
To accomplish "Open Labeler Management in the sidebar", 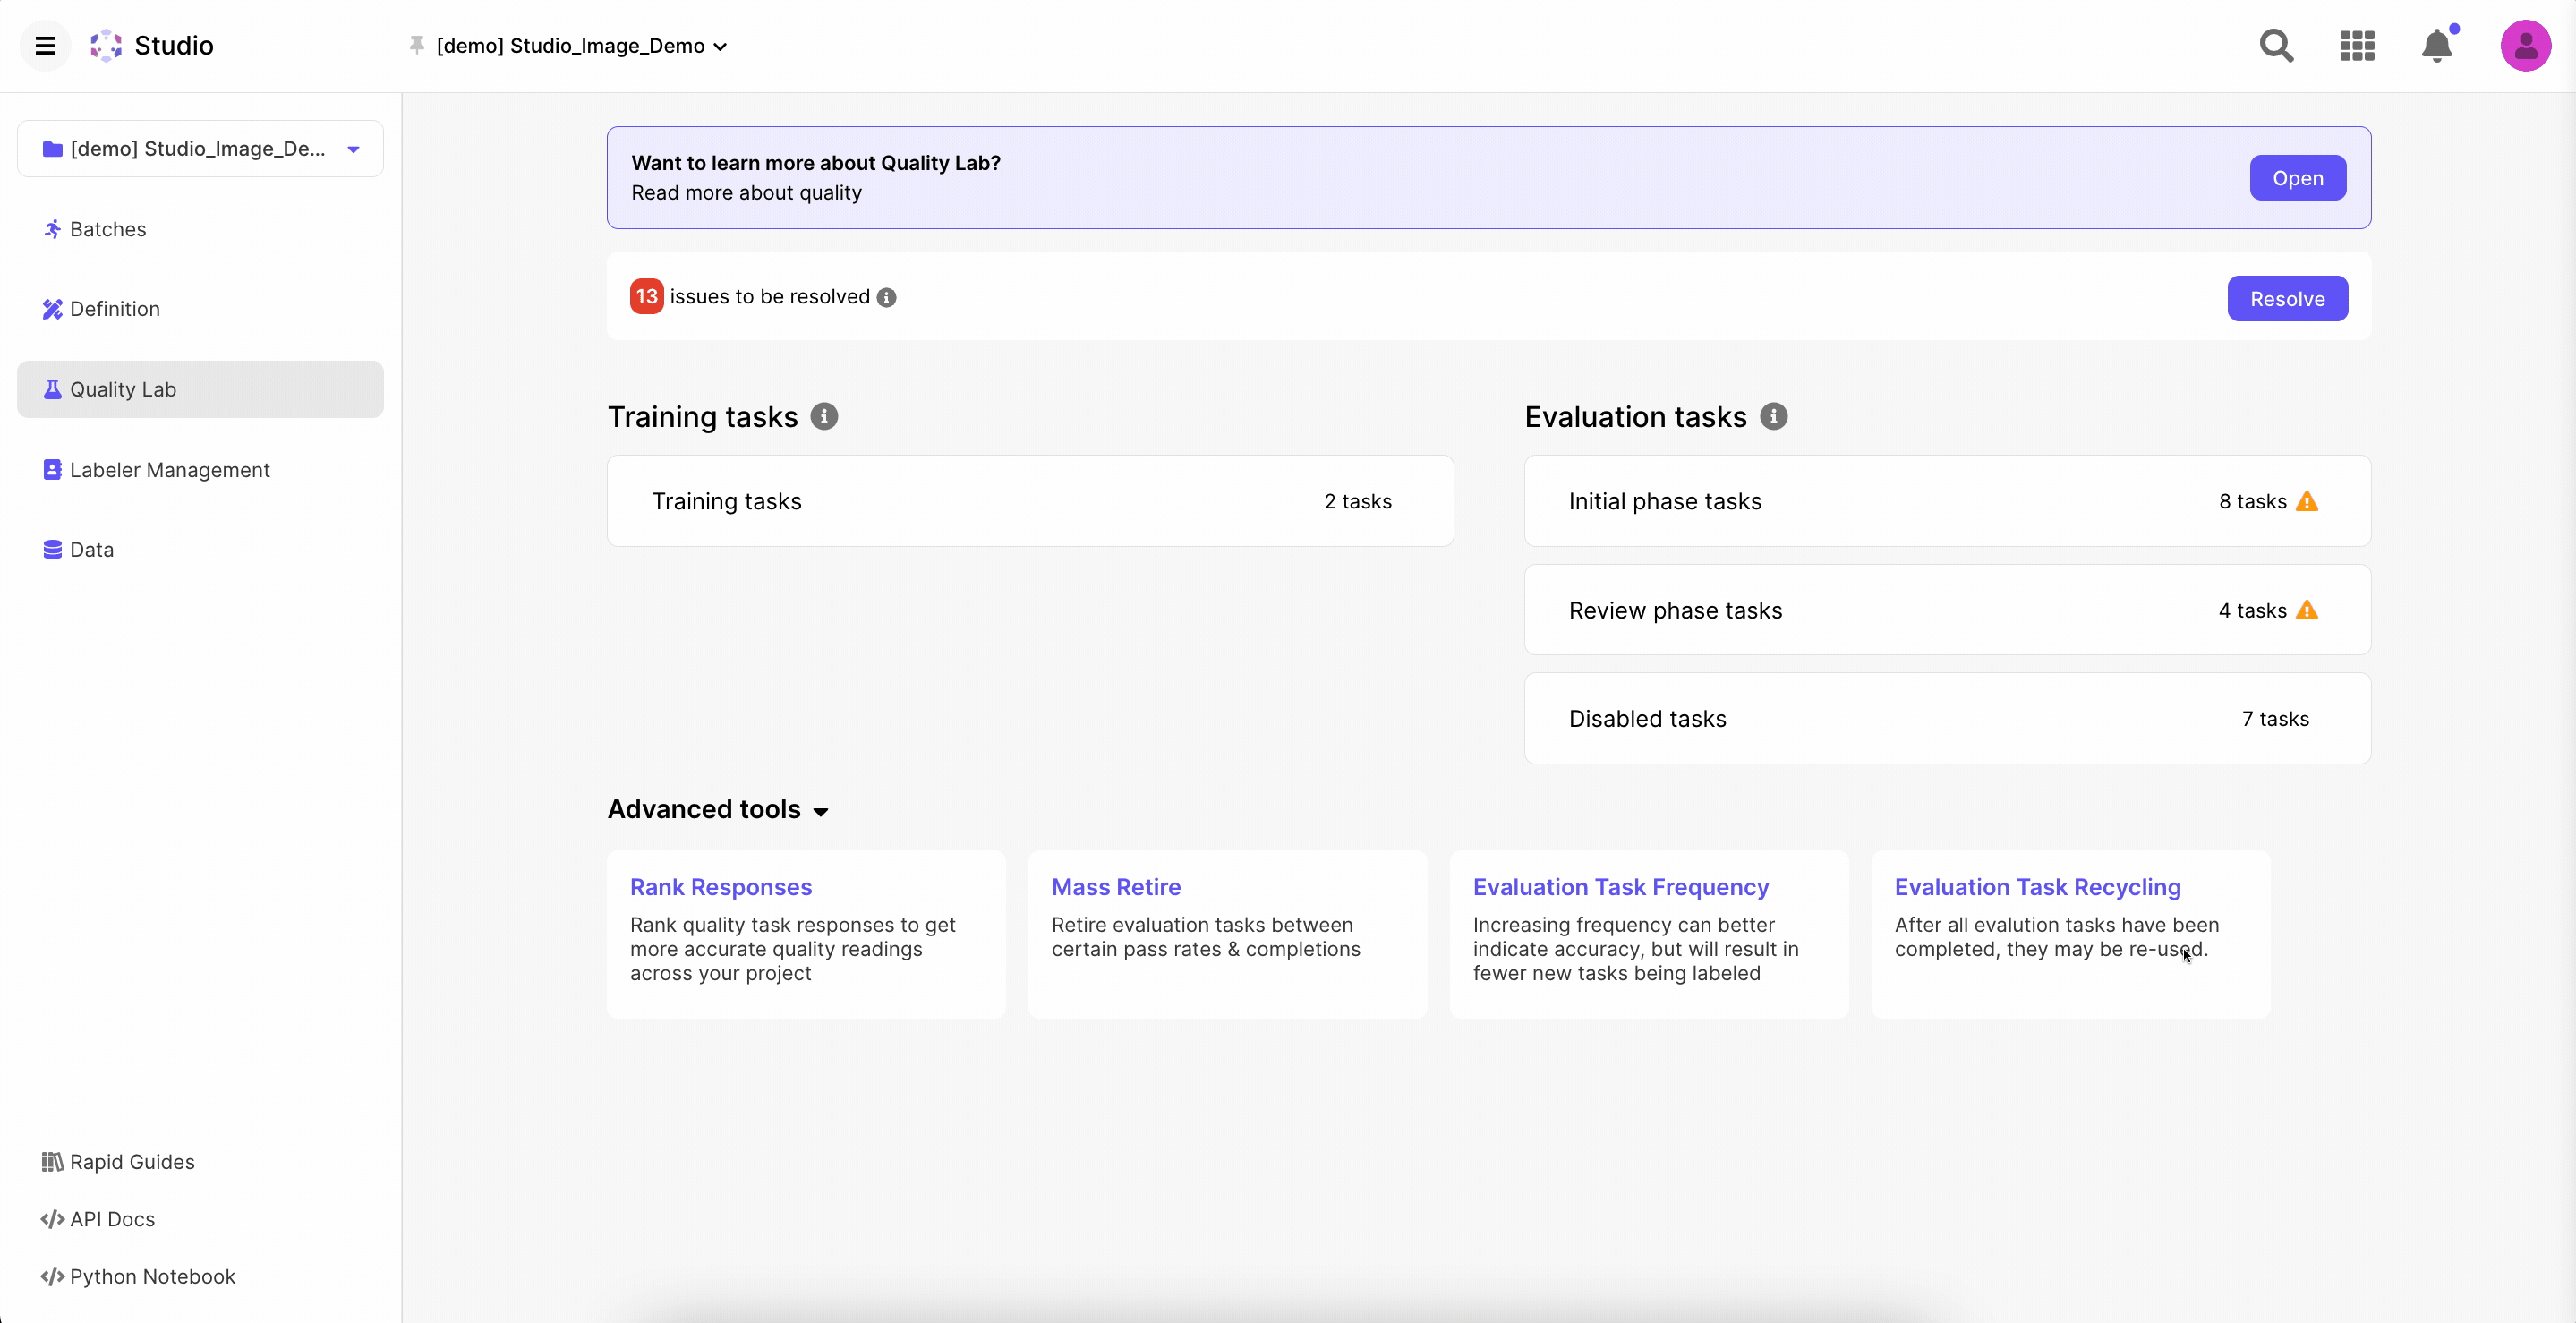I will (x=169, y=470).
